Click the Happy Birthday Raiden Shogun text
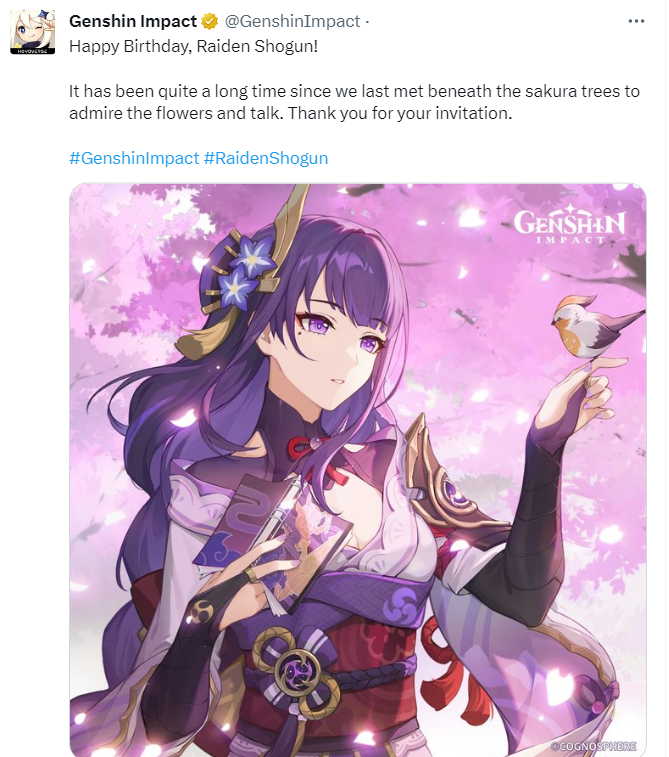This screenshot has width=669, height=757. (x=194, y=46)
